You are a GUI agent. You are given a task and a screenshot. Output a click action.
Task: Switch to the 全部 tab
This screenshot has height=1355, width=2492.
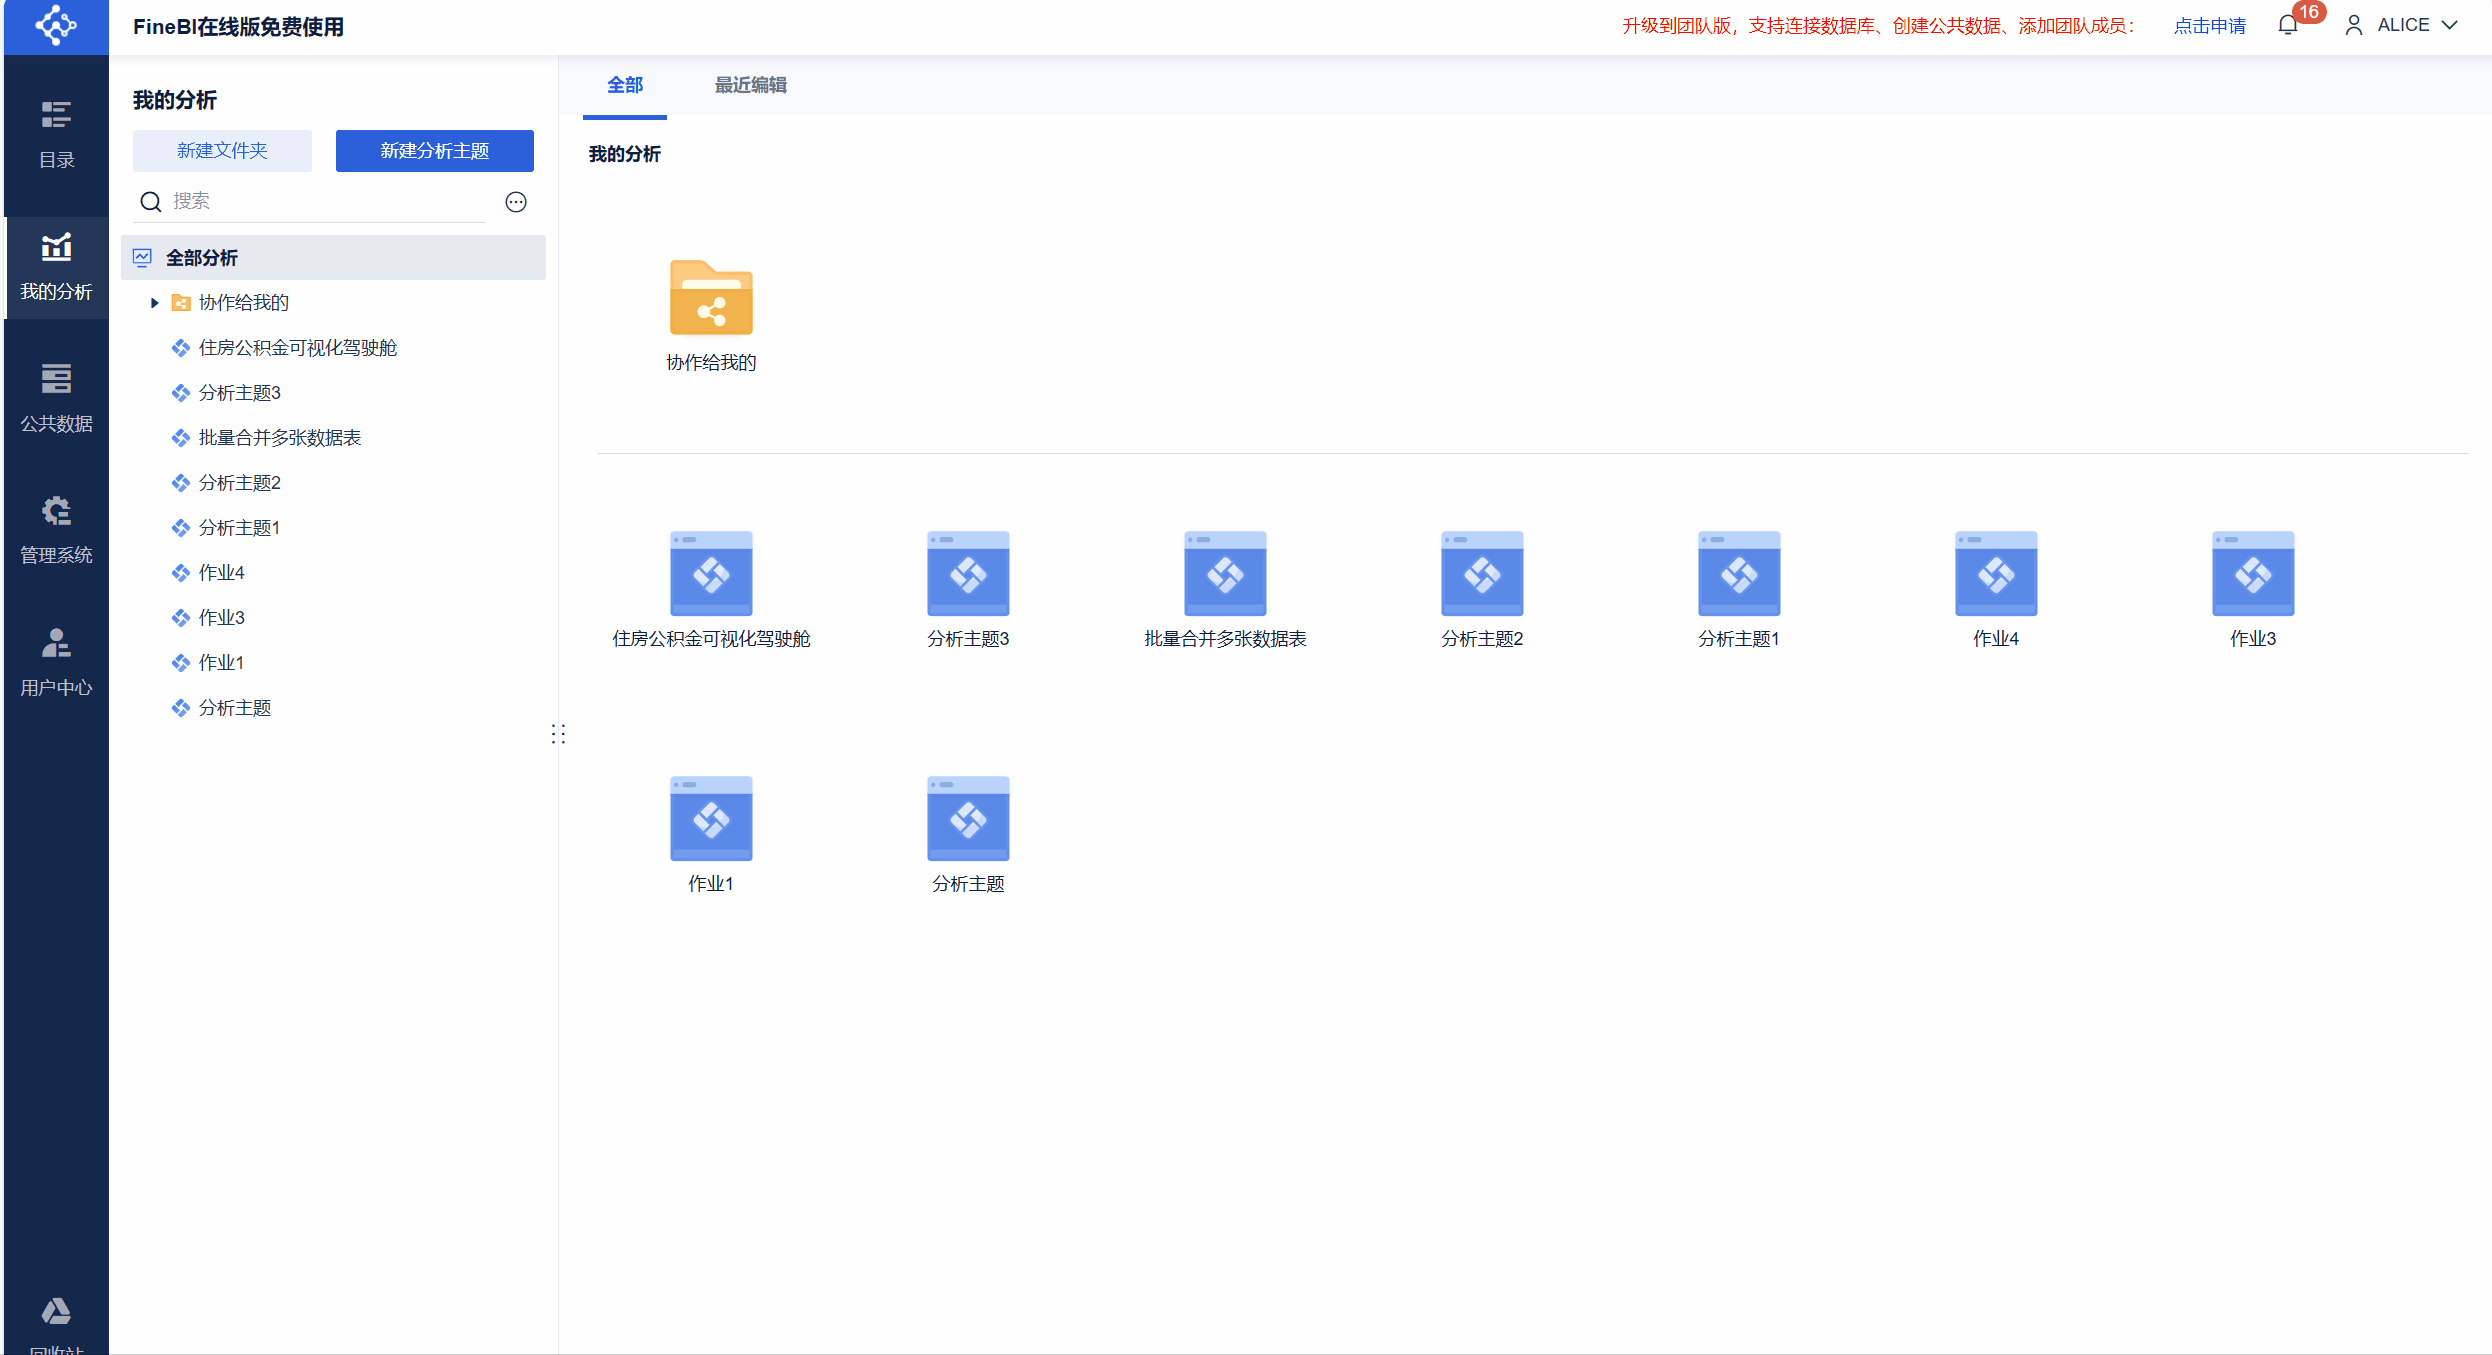[625, 86]
